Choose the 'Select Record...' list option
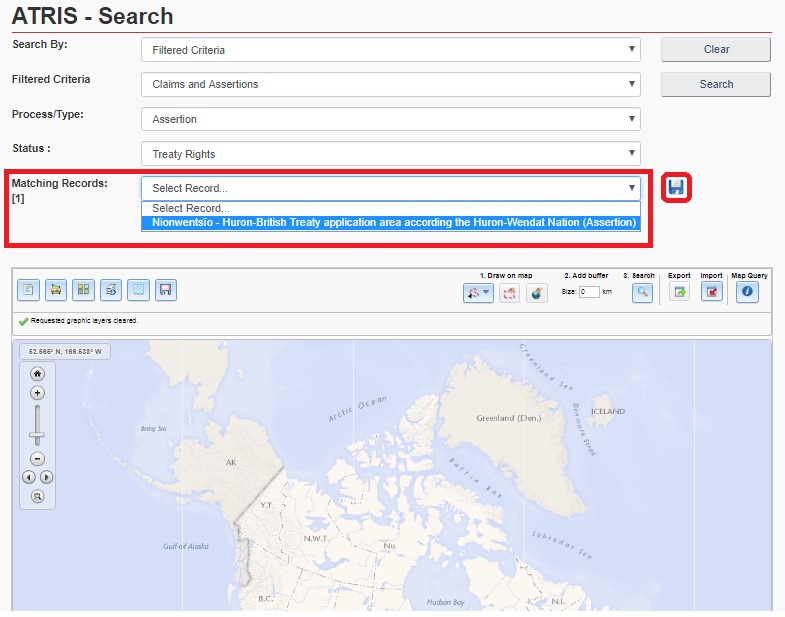785x617 pixels. click(x=390, y=208)
